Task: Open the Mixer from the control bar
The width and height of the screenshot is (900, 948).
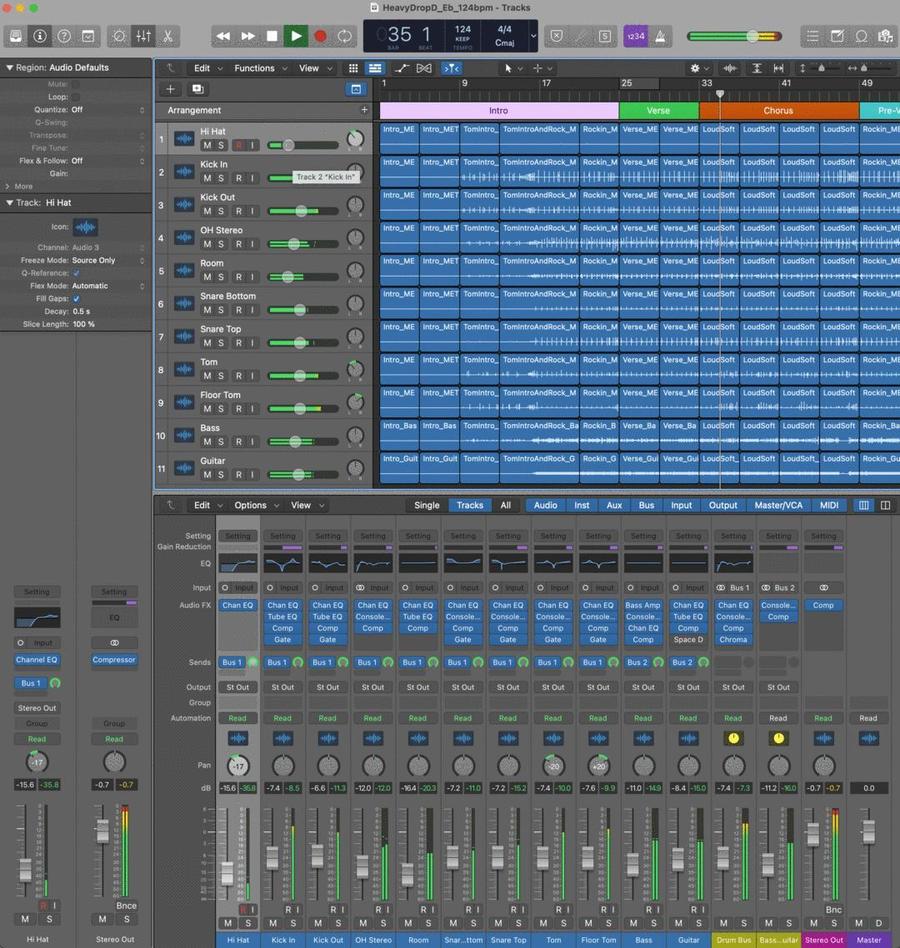Action: pyautogui.click(x=143, y=36)
